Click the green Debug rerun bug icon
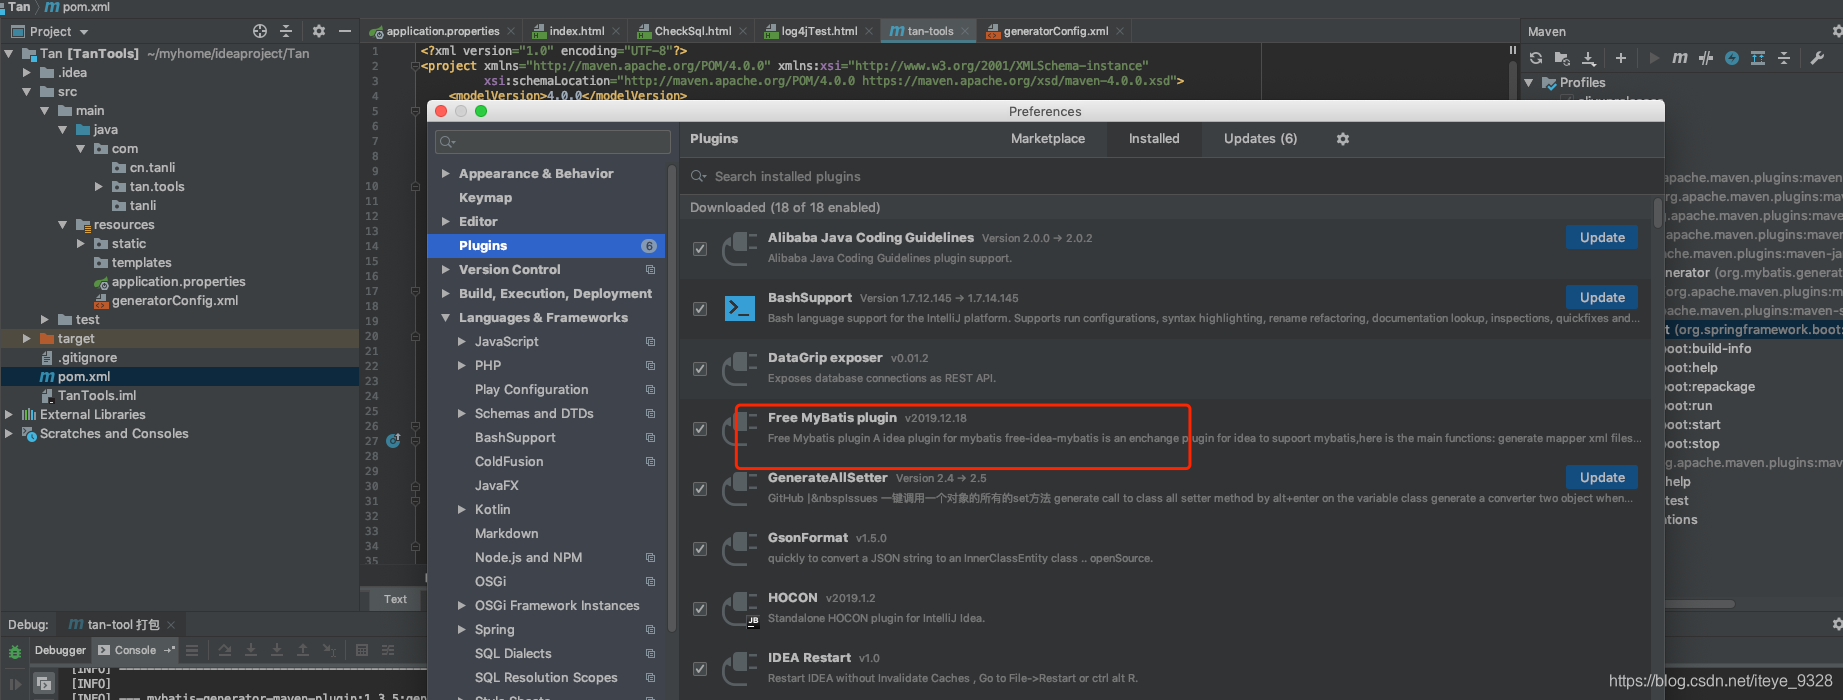The width and height of the screenshot is (1843, 700). coord(15,652)
